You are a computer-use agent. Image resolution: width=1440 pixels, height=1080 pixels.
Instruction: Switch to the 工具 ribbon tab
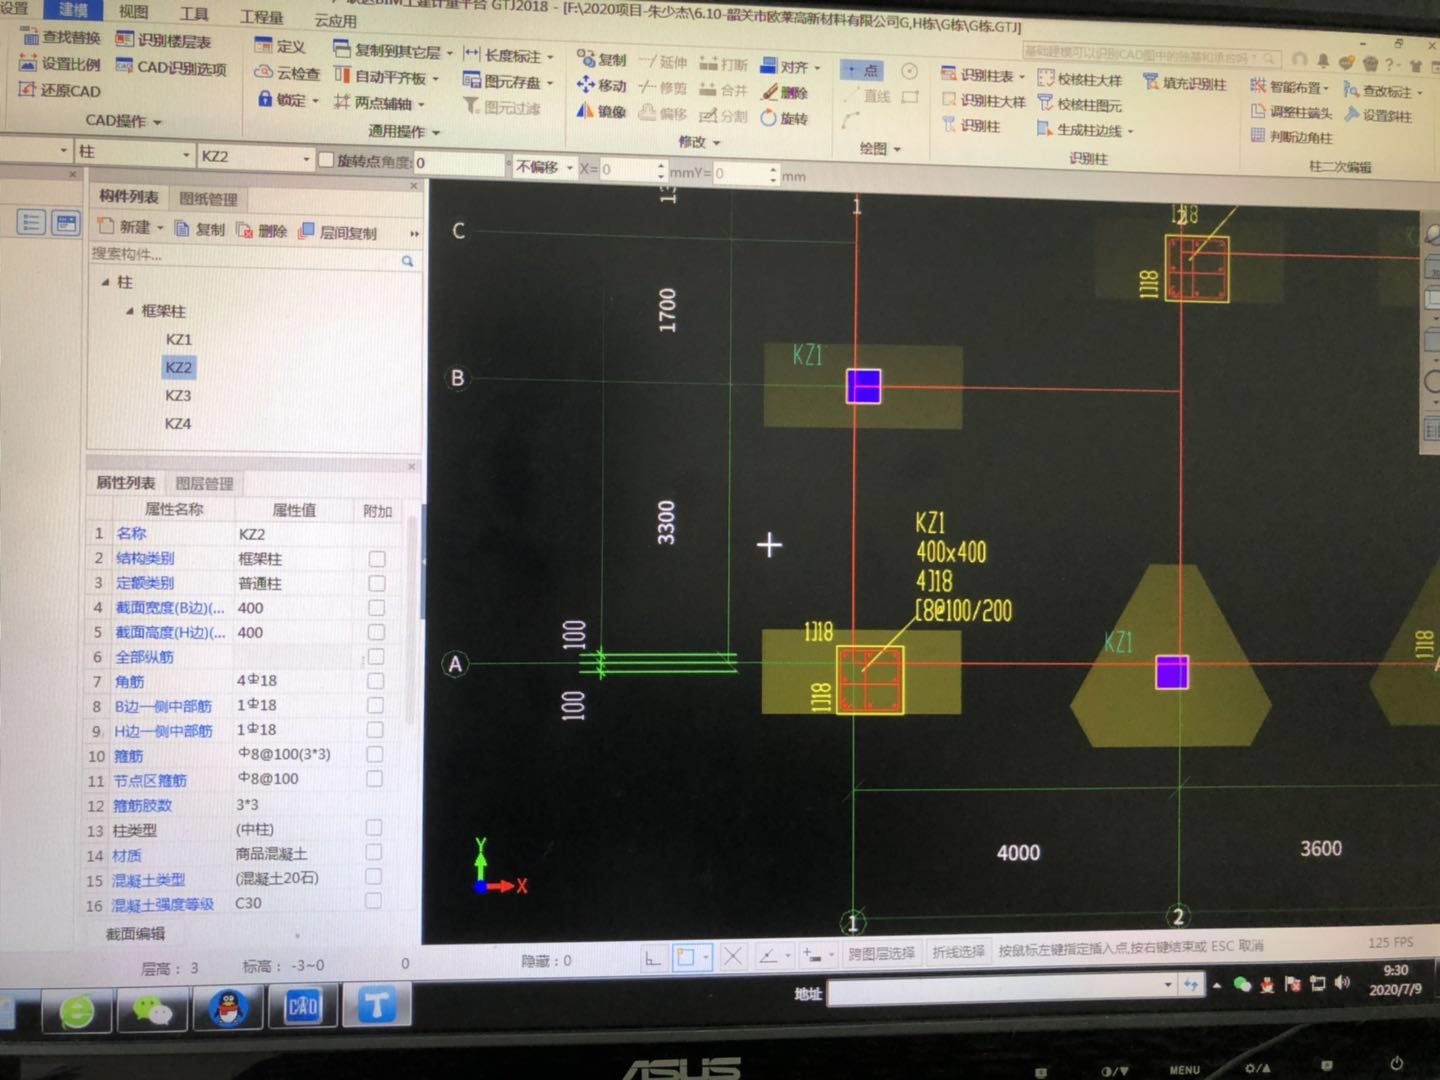click(194, 14)
